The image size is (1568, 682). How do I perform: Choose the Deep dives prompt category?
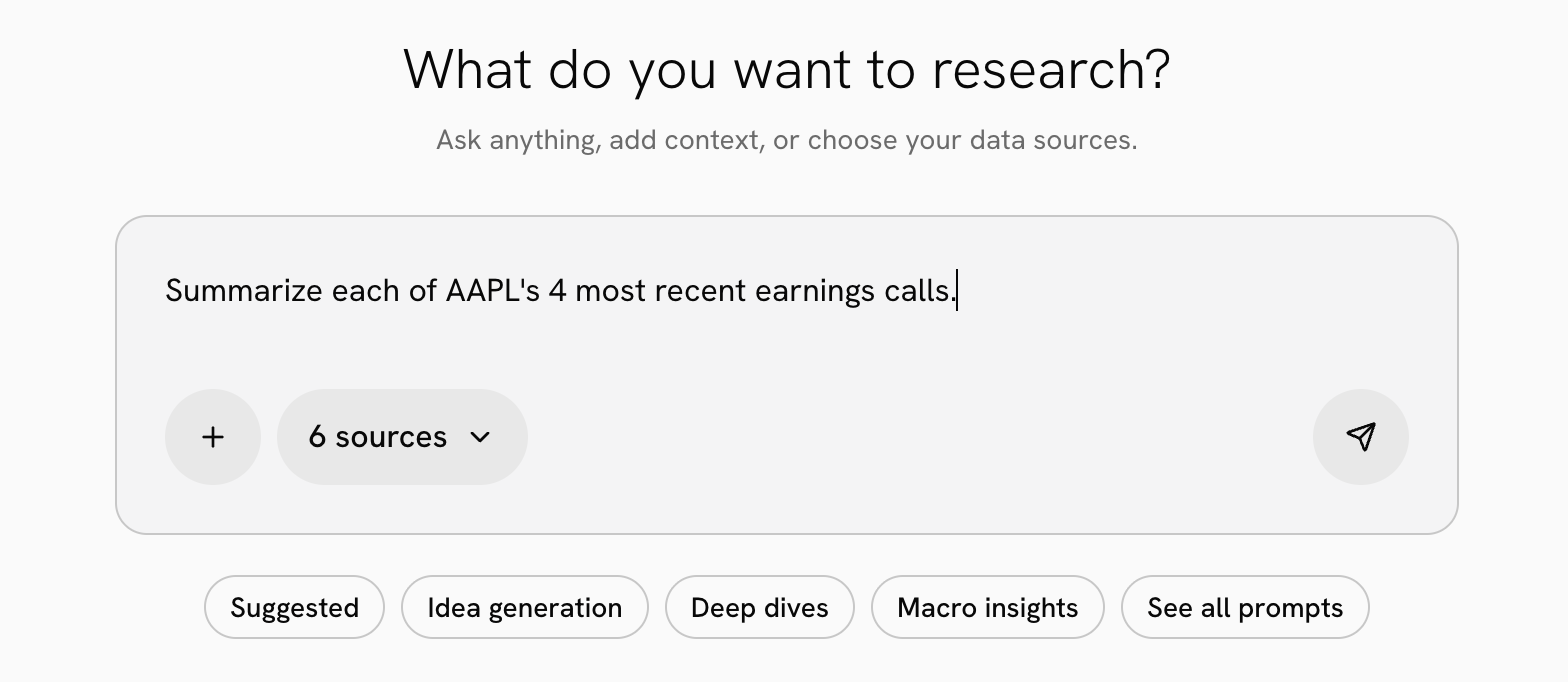point(760,607)
